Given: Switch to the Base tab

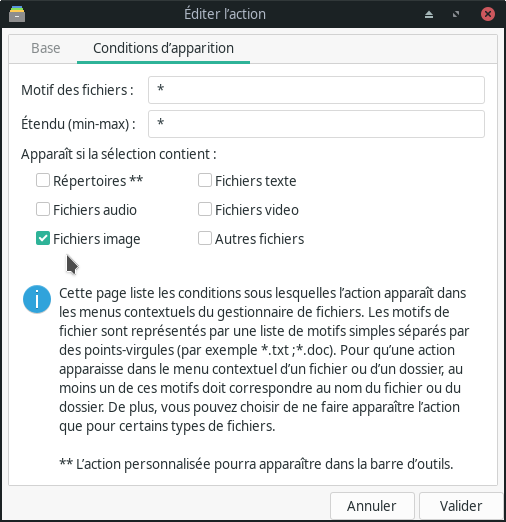Looking at the screenshot, I should click(x=46, y=48).
